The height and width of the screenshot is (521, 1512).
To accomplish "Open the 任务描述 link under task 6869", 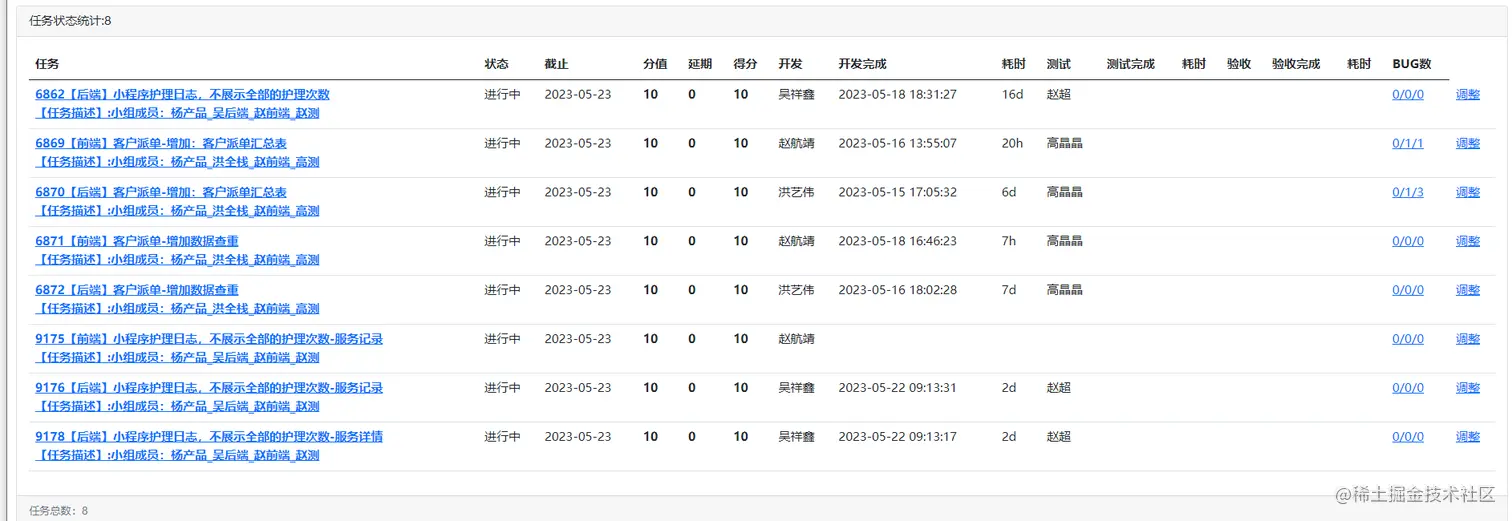I will coord(177,162).
